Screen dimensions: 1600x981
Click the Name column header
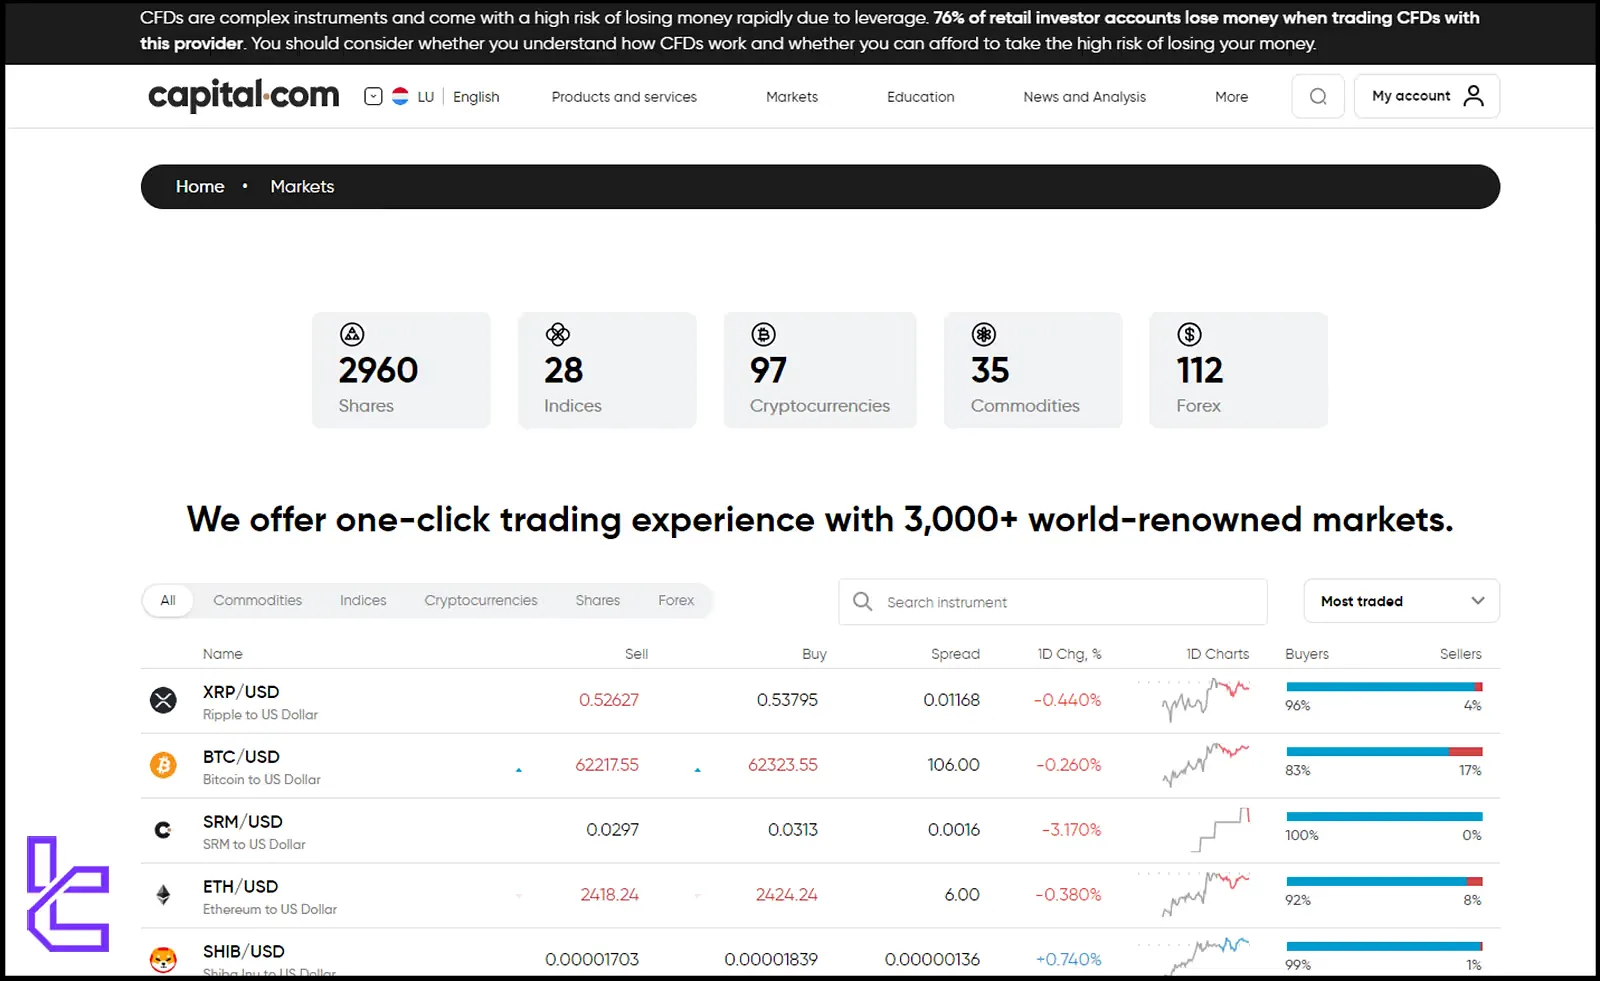click(x=223, y=654)
